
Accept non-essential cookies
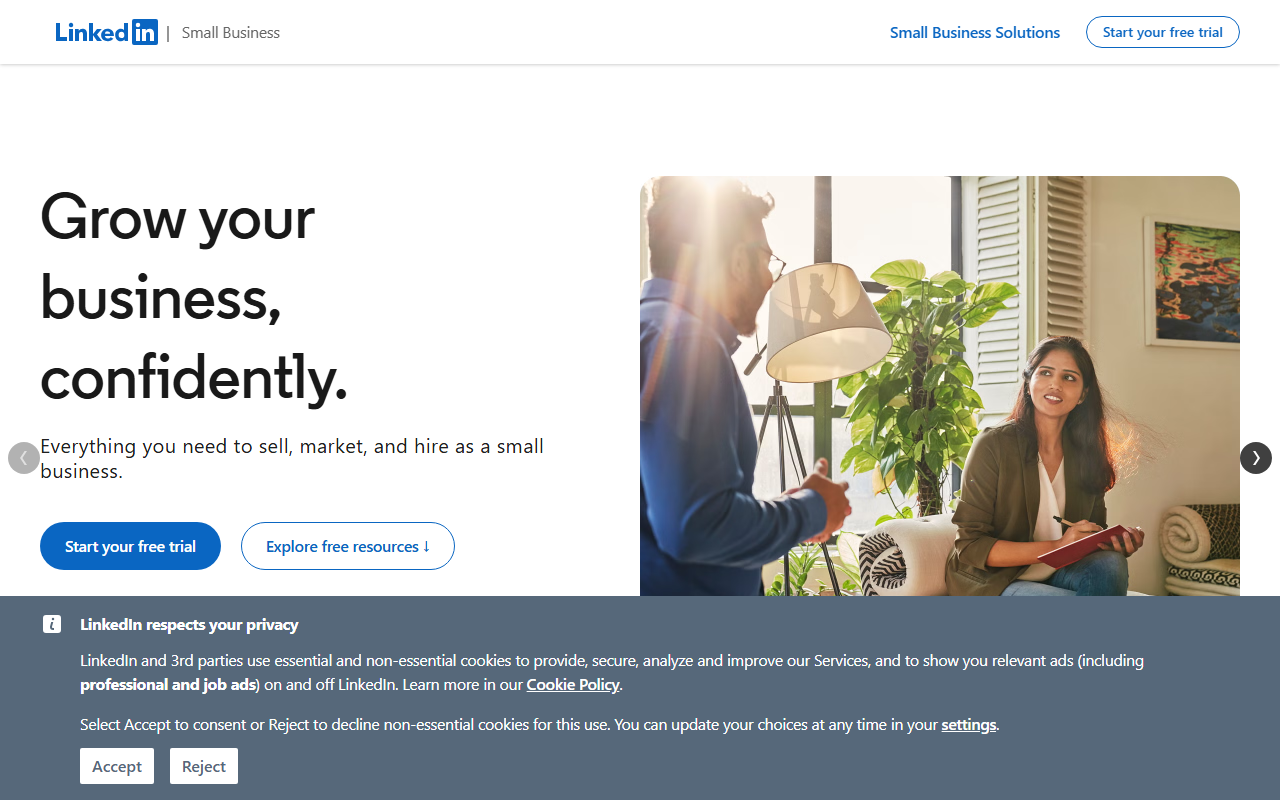click(x=117, y=766)
